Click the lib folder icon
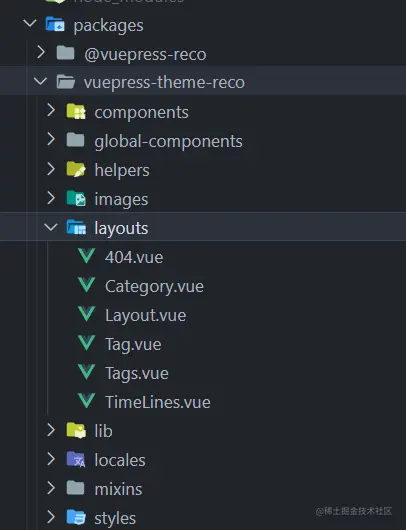406x530 pixels. click(76, 430)
